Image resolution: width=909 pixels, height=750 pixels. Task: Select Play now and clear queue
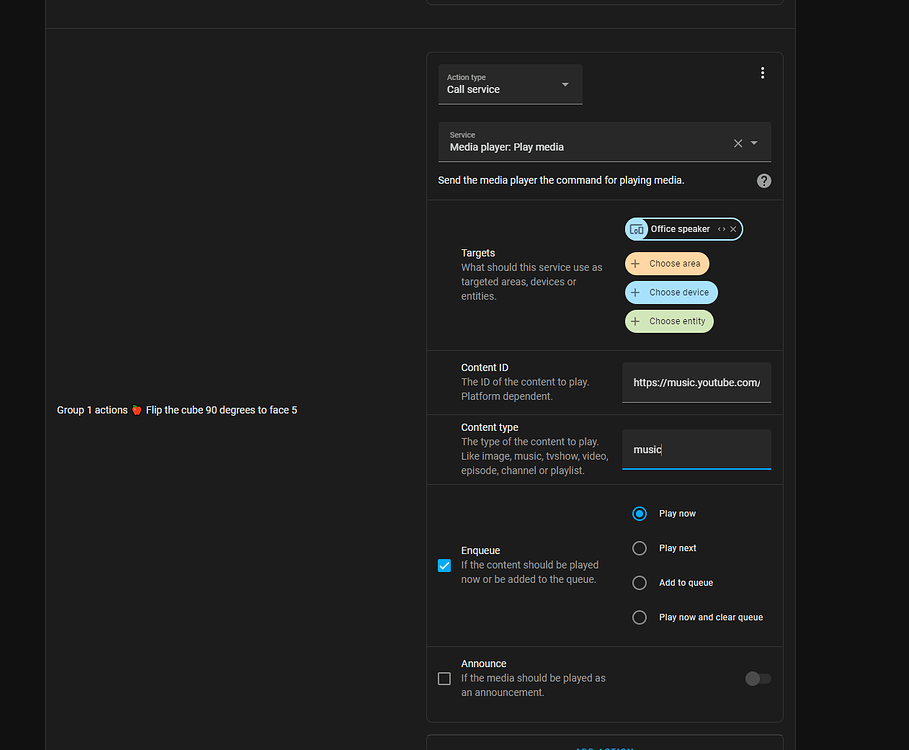[x=639, y=617]
